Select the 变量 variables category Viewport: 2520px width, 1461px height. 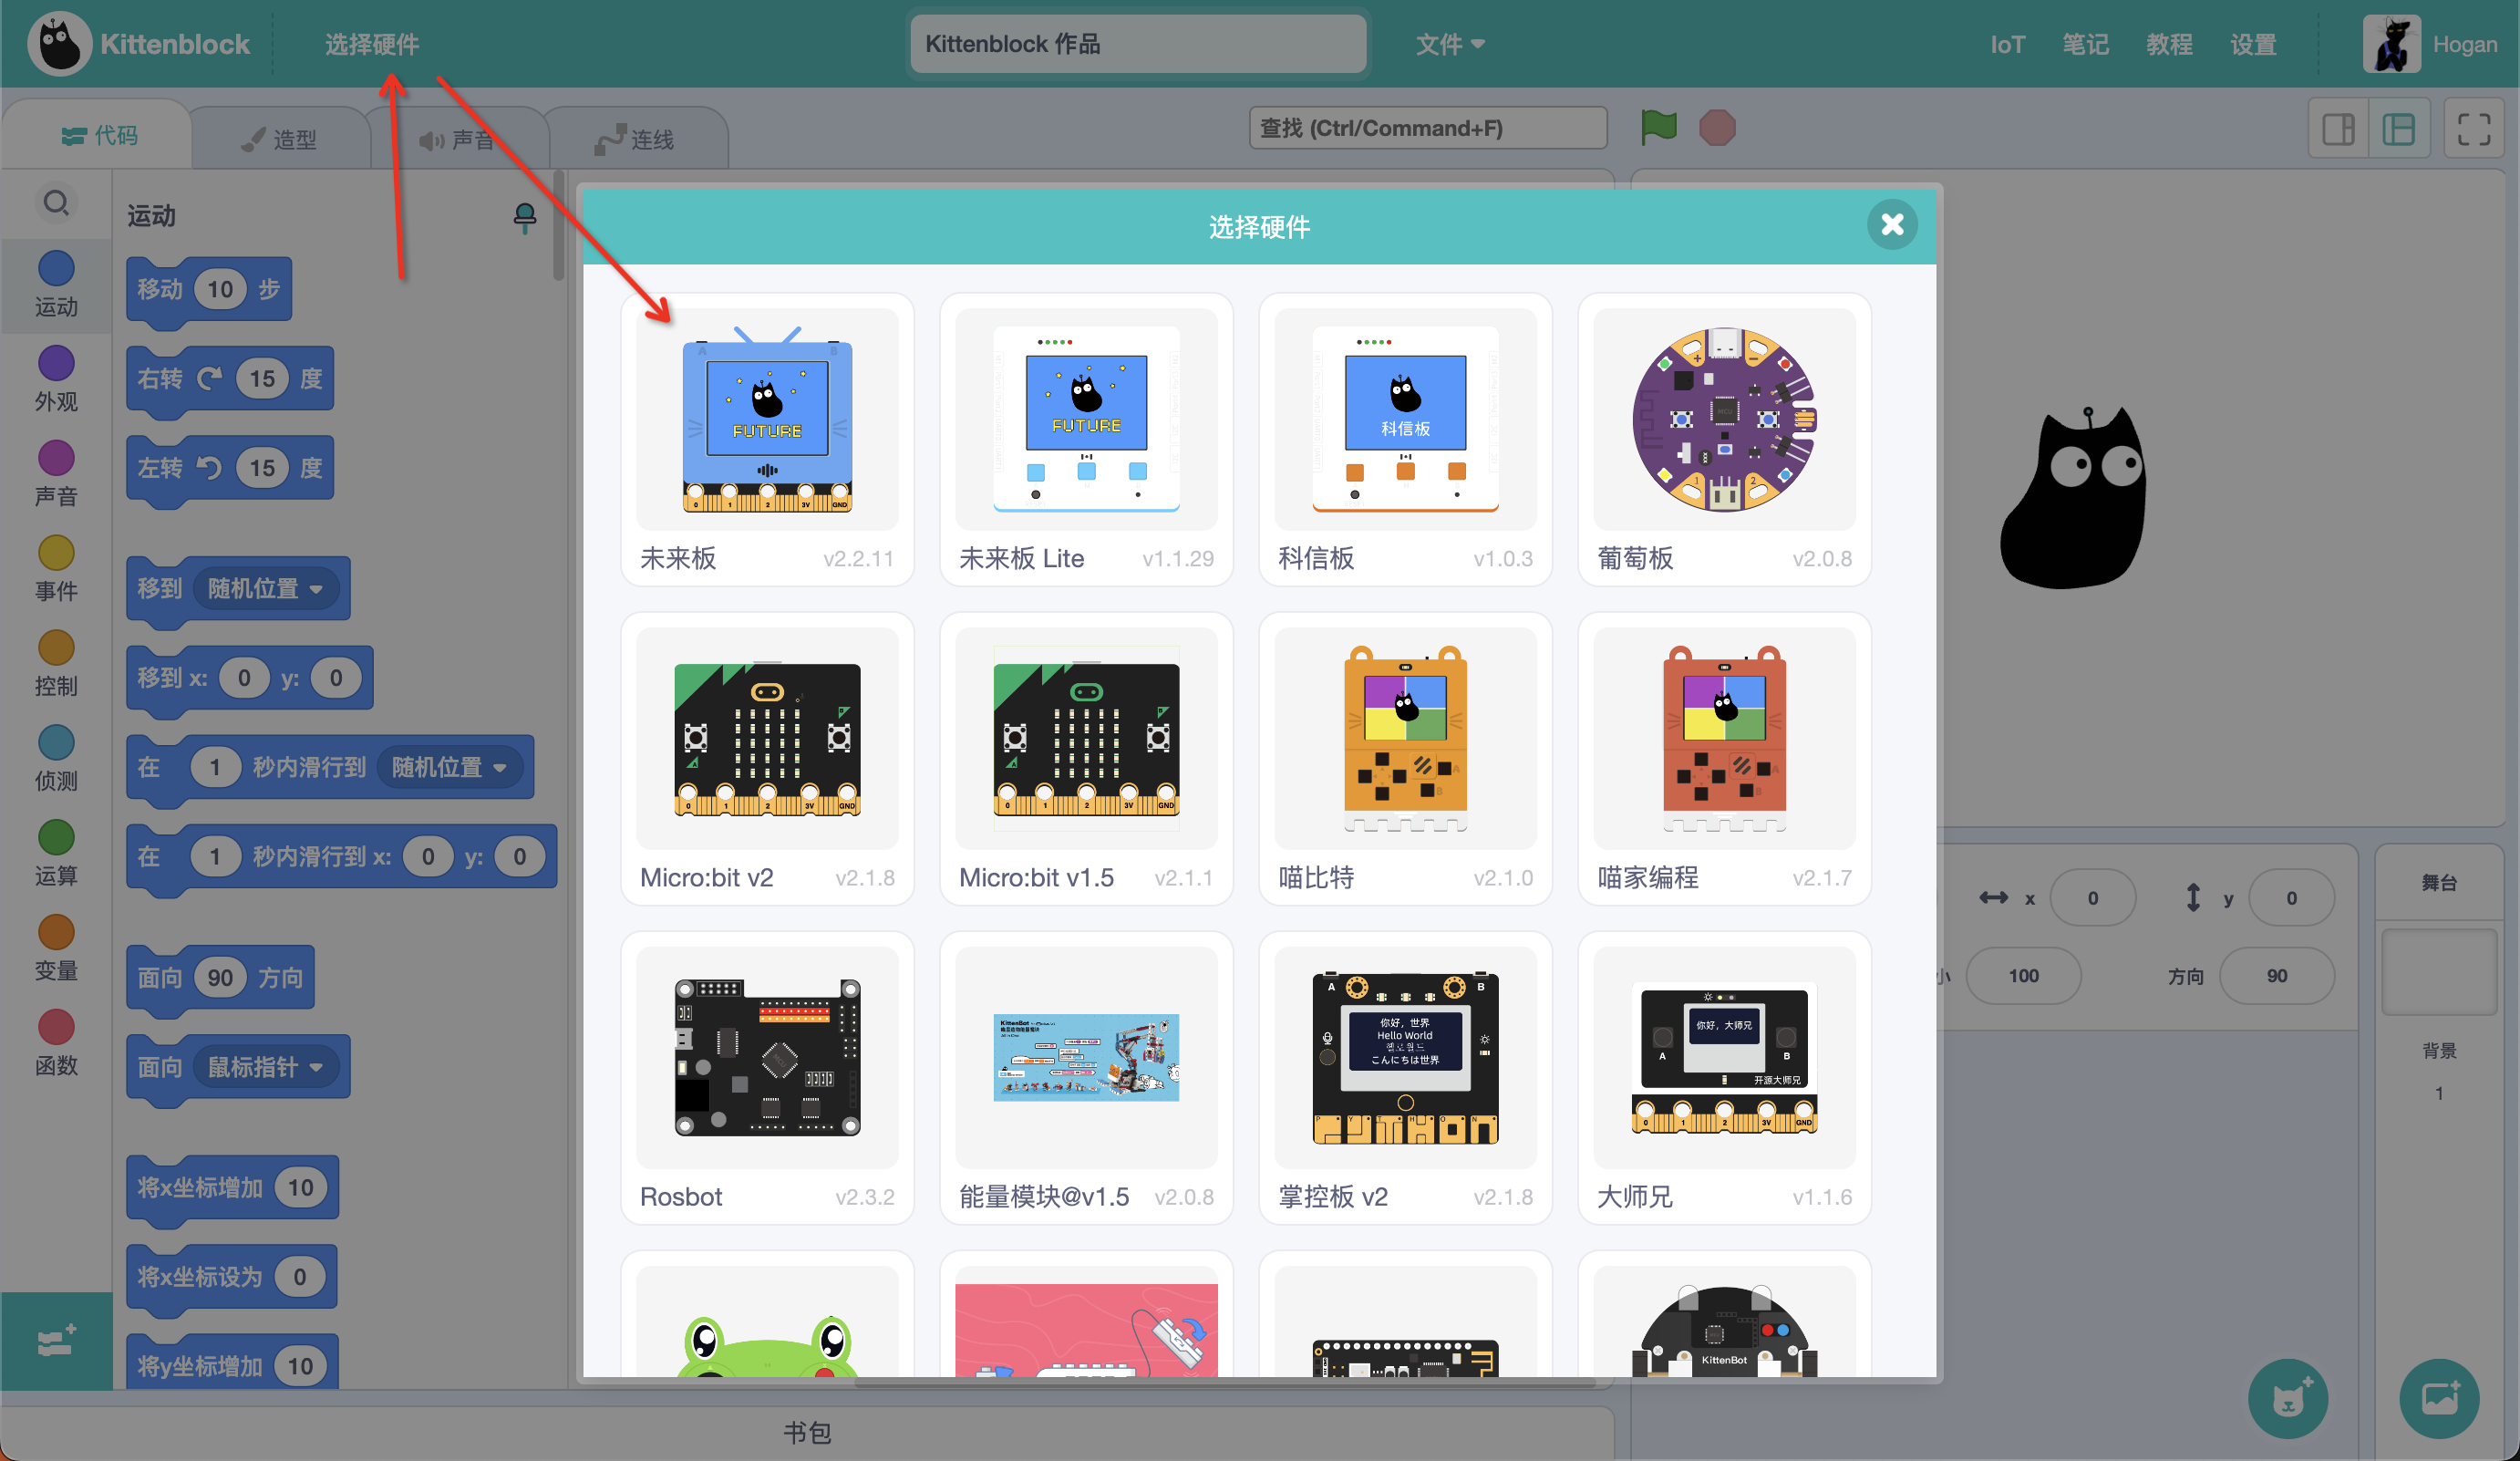pos(56,950)
